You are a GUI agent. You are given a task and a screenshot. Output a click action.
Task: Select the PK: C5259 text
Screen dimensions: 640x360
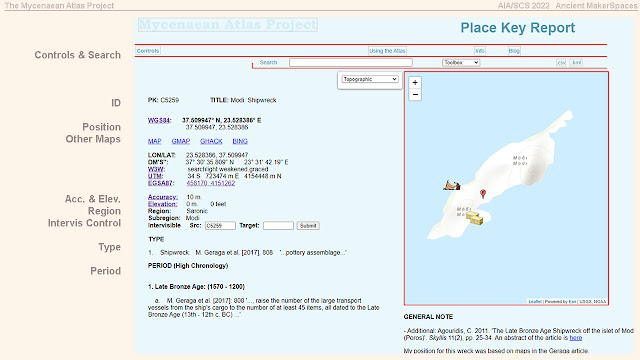pos(163,100)
